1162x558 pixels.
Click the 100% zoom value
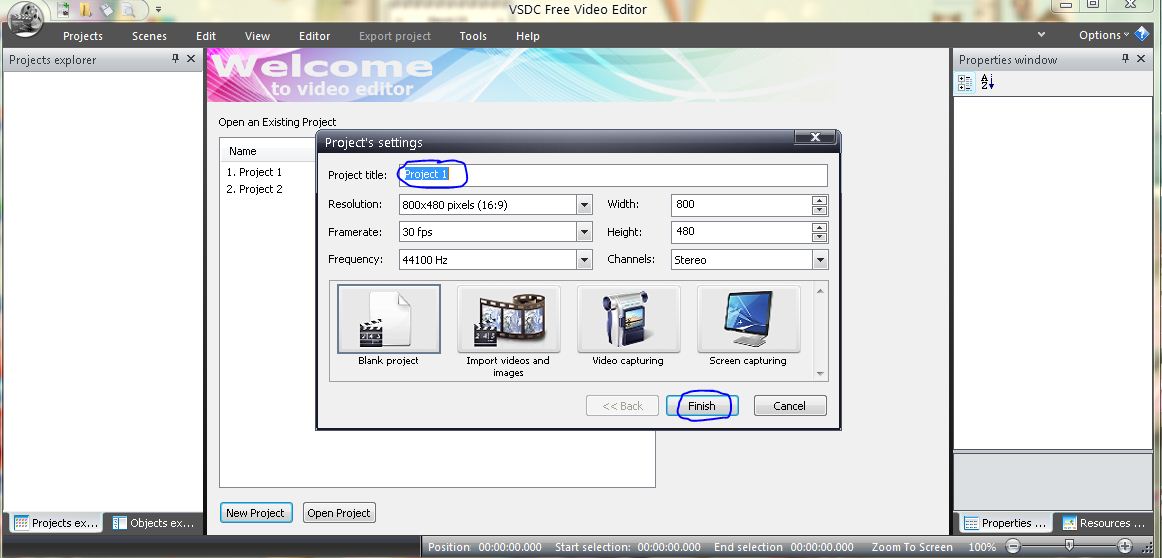(x=983, y=547)
